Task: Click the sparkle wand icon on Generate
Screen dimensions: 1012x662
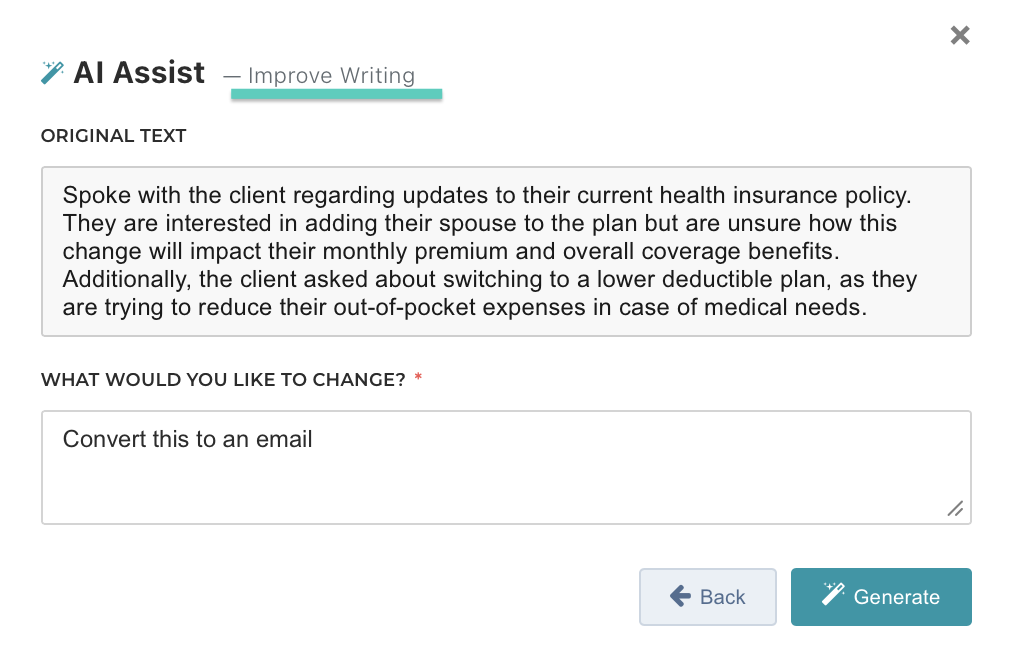Action: tap(833, 596)
